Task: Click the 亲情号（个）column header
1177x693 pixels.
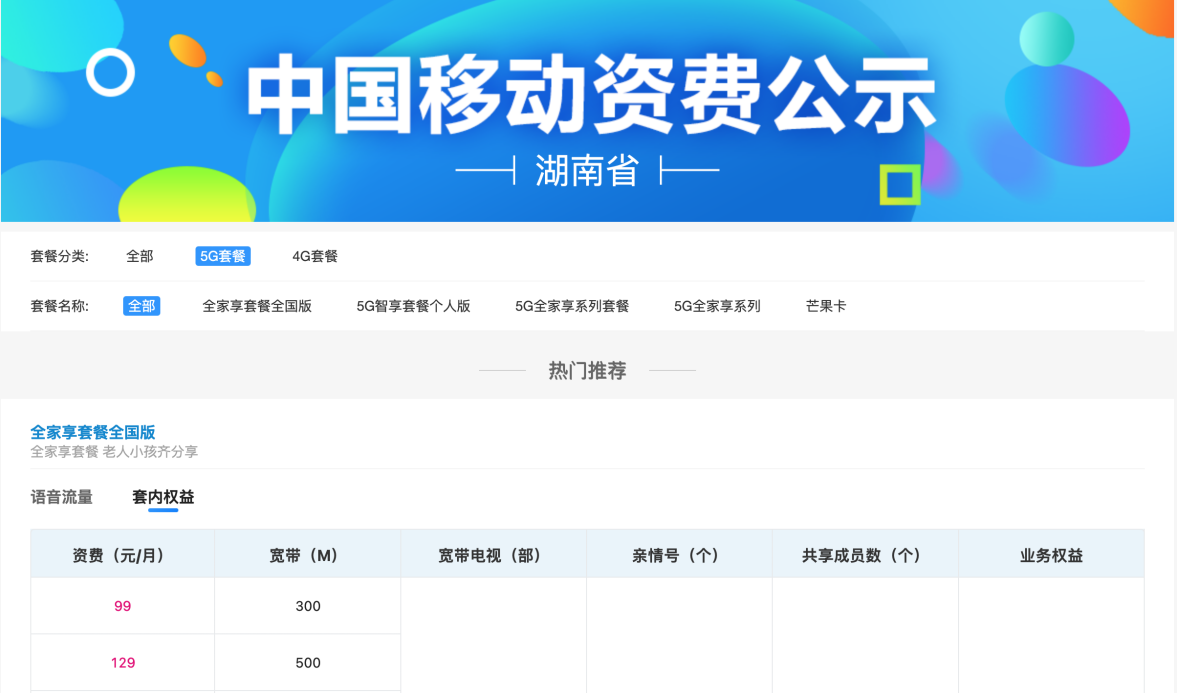Action: pos(678,554)
